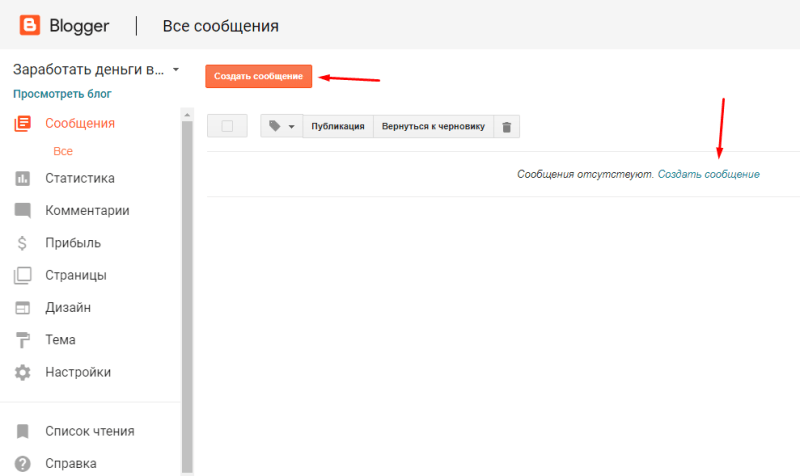Open the labels dropdown arrow beside tag
The height and width of the screenshot is (476, 800).
pos(292,127)
